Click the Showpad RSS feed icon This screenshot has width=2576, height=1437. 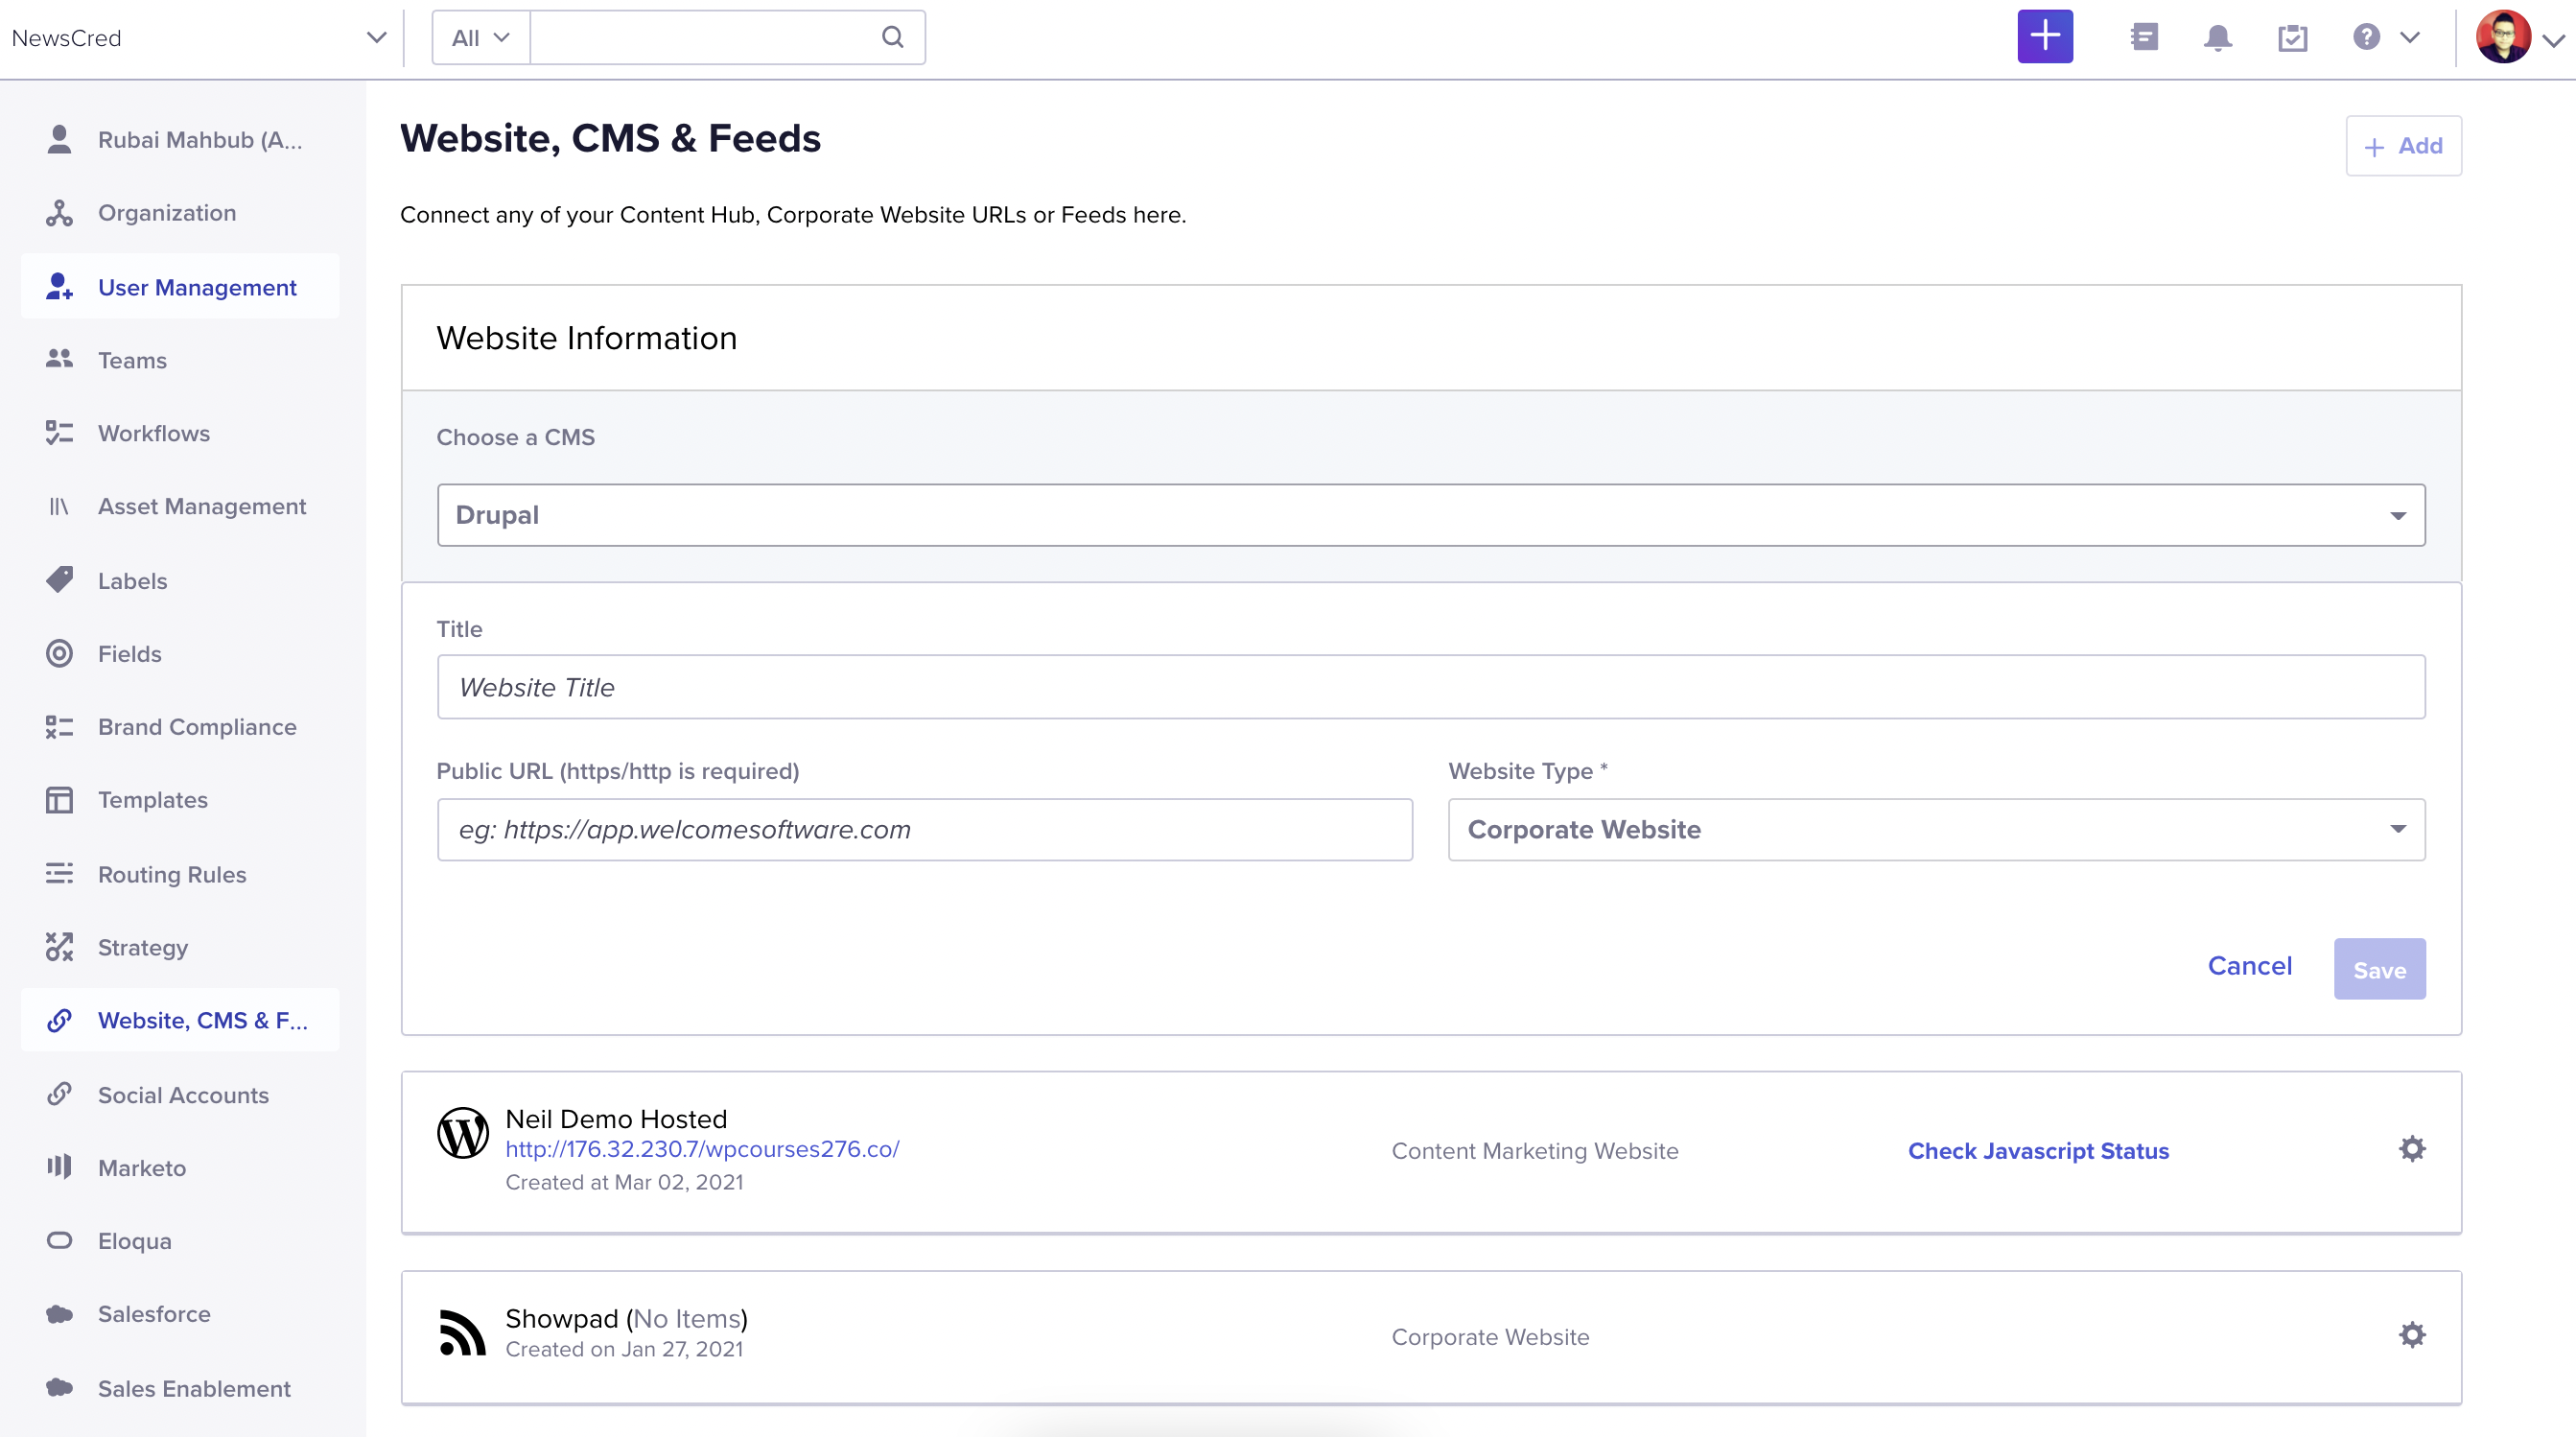462,1332
